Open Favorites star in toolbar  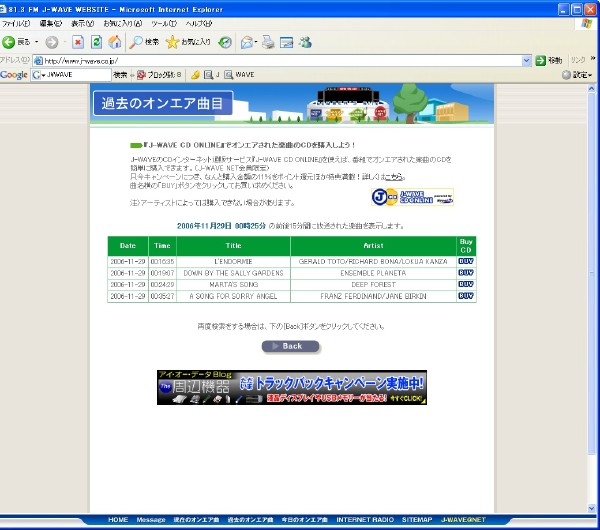click(173, 42)
